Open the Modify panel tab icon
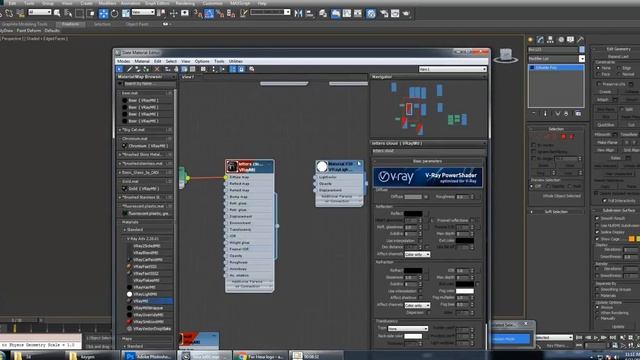640x360 pixels. pos(540,40)
